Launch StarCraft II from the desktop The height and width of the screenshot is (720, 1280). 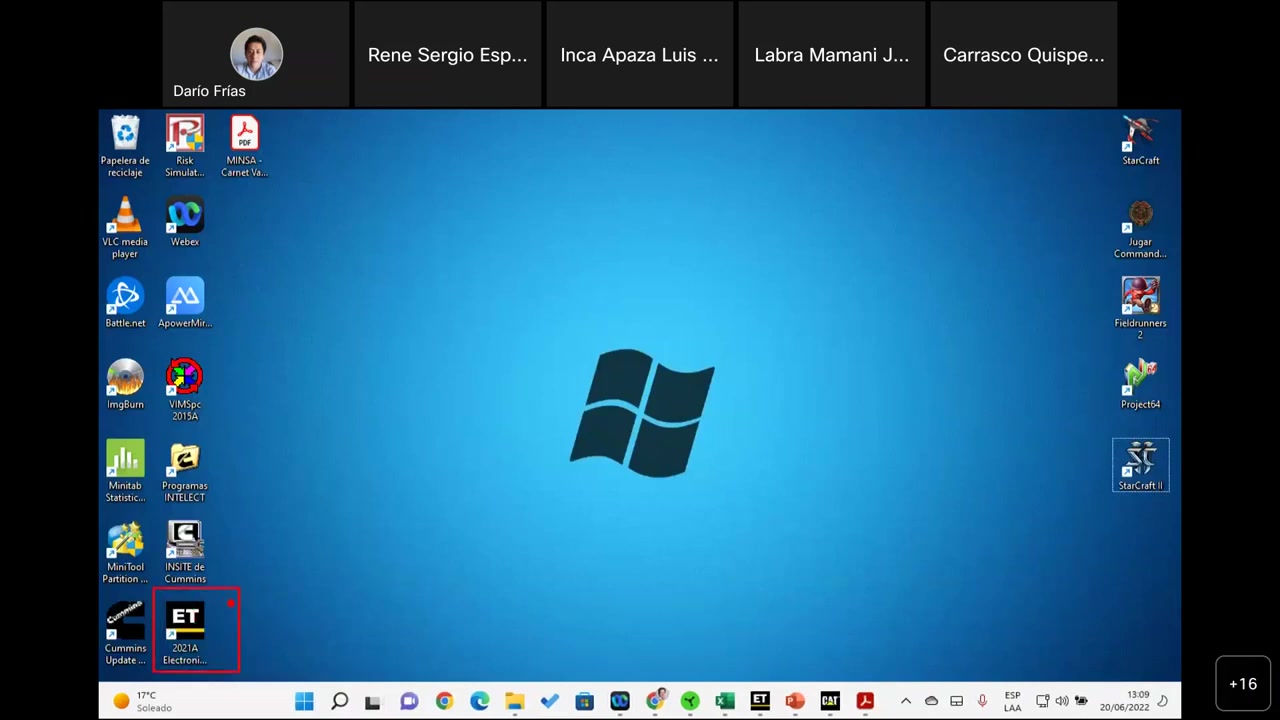point(1140,460)
